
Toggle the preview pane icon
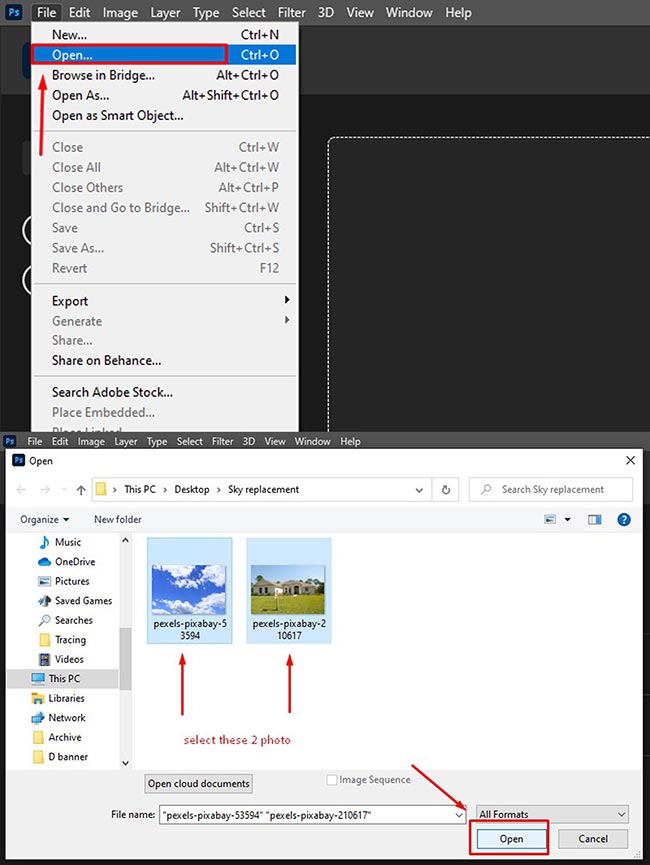[x=595, y=520]
